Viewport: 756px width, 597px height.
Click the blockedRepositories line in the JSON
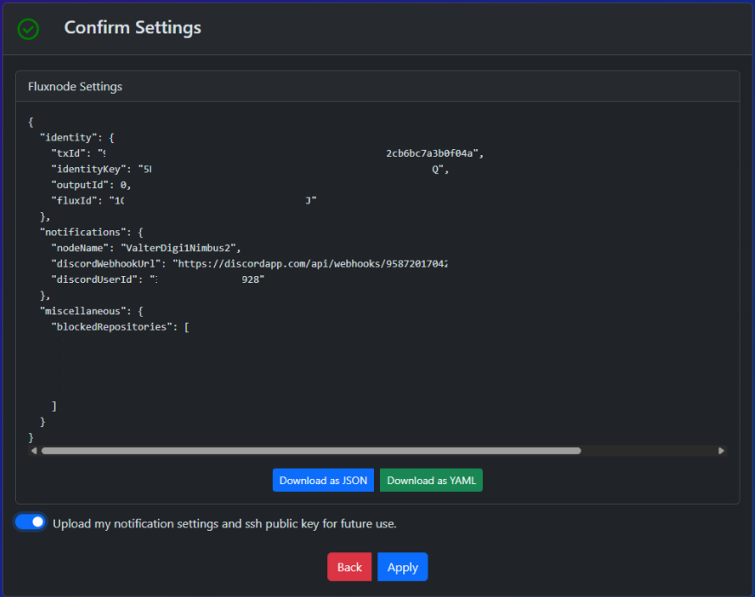point(120,327)
